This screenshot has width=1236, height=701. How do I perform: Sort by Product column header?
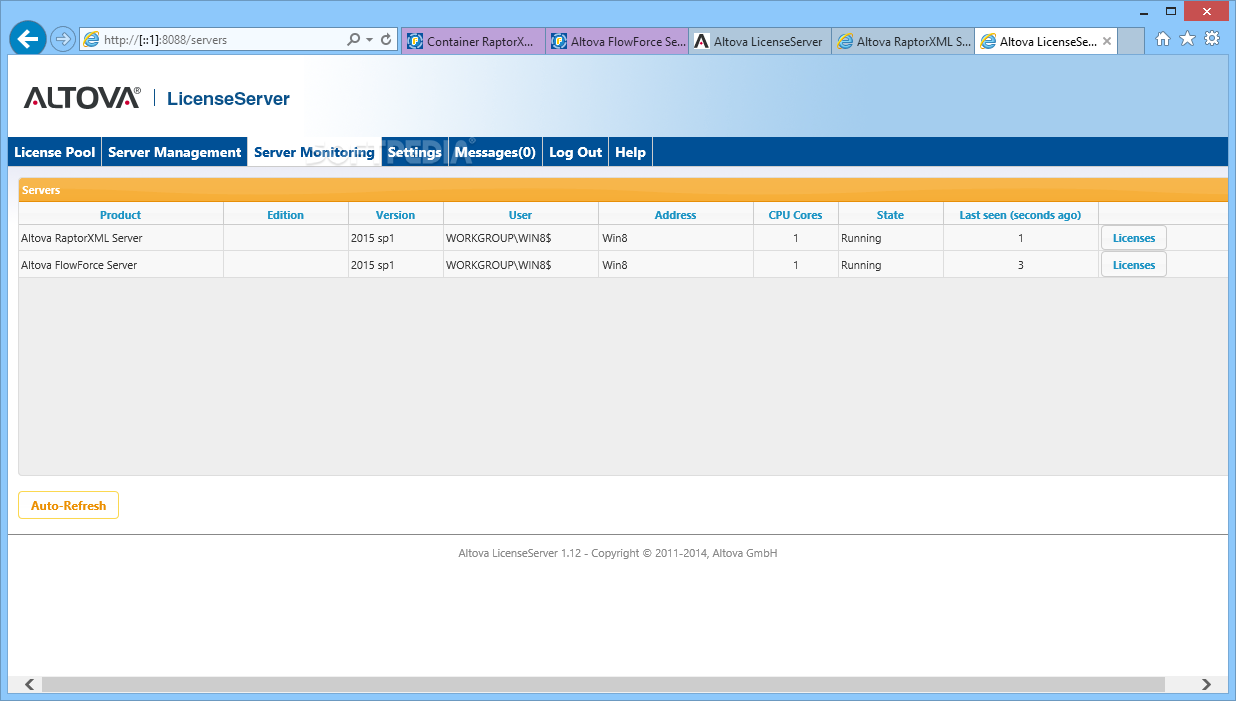coord(121,215)
